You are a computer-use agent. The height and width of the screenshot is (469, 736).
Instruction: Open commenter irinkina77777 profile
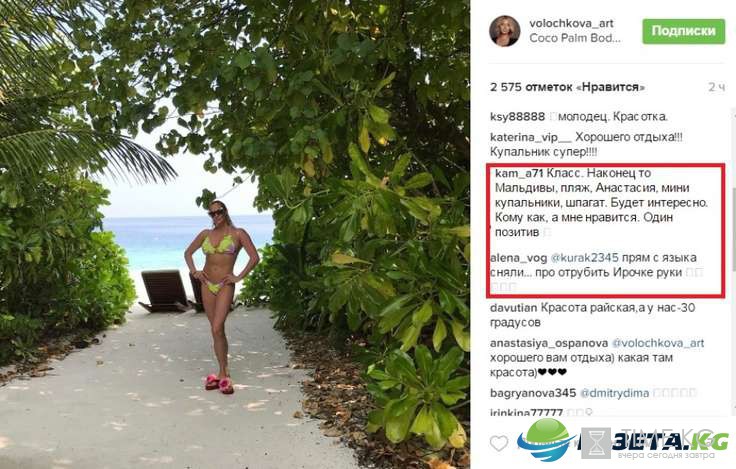coord(526,413)
